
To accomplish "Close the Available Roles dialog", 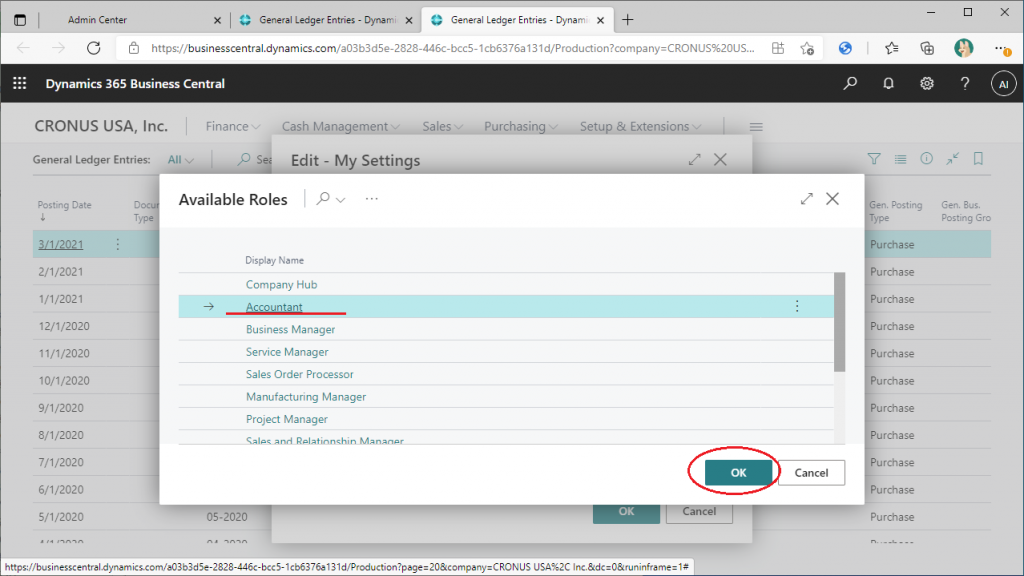I will pyautogui.click(x=832, y=199).
